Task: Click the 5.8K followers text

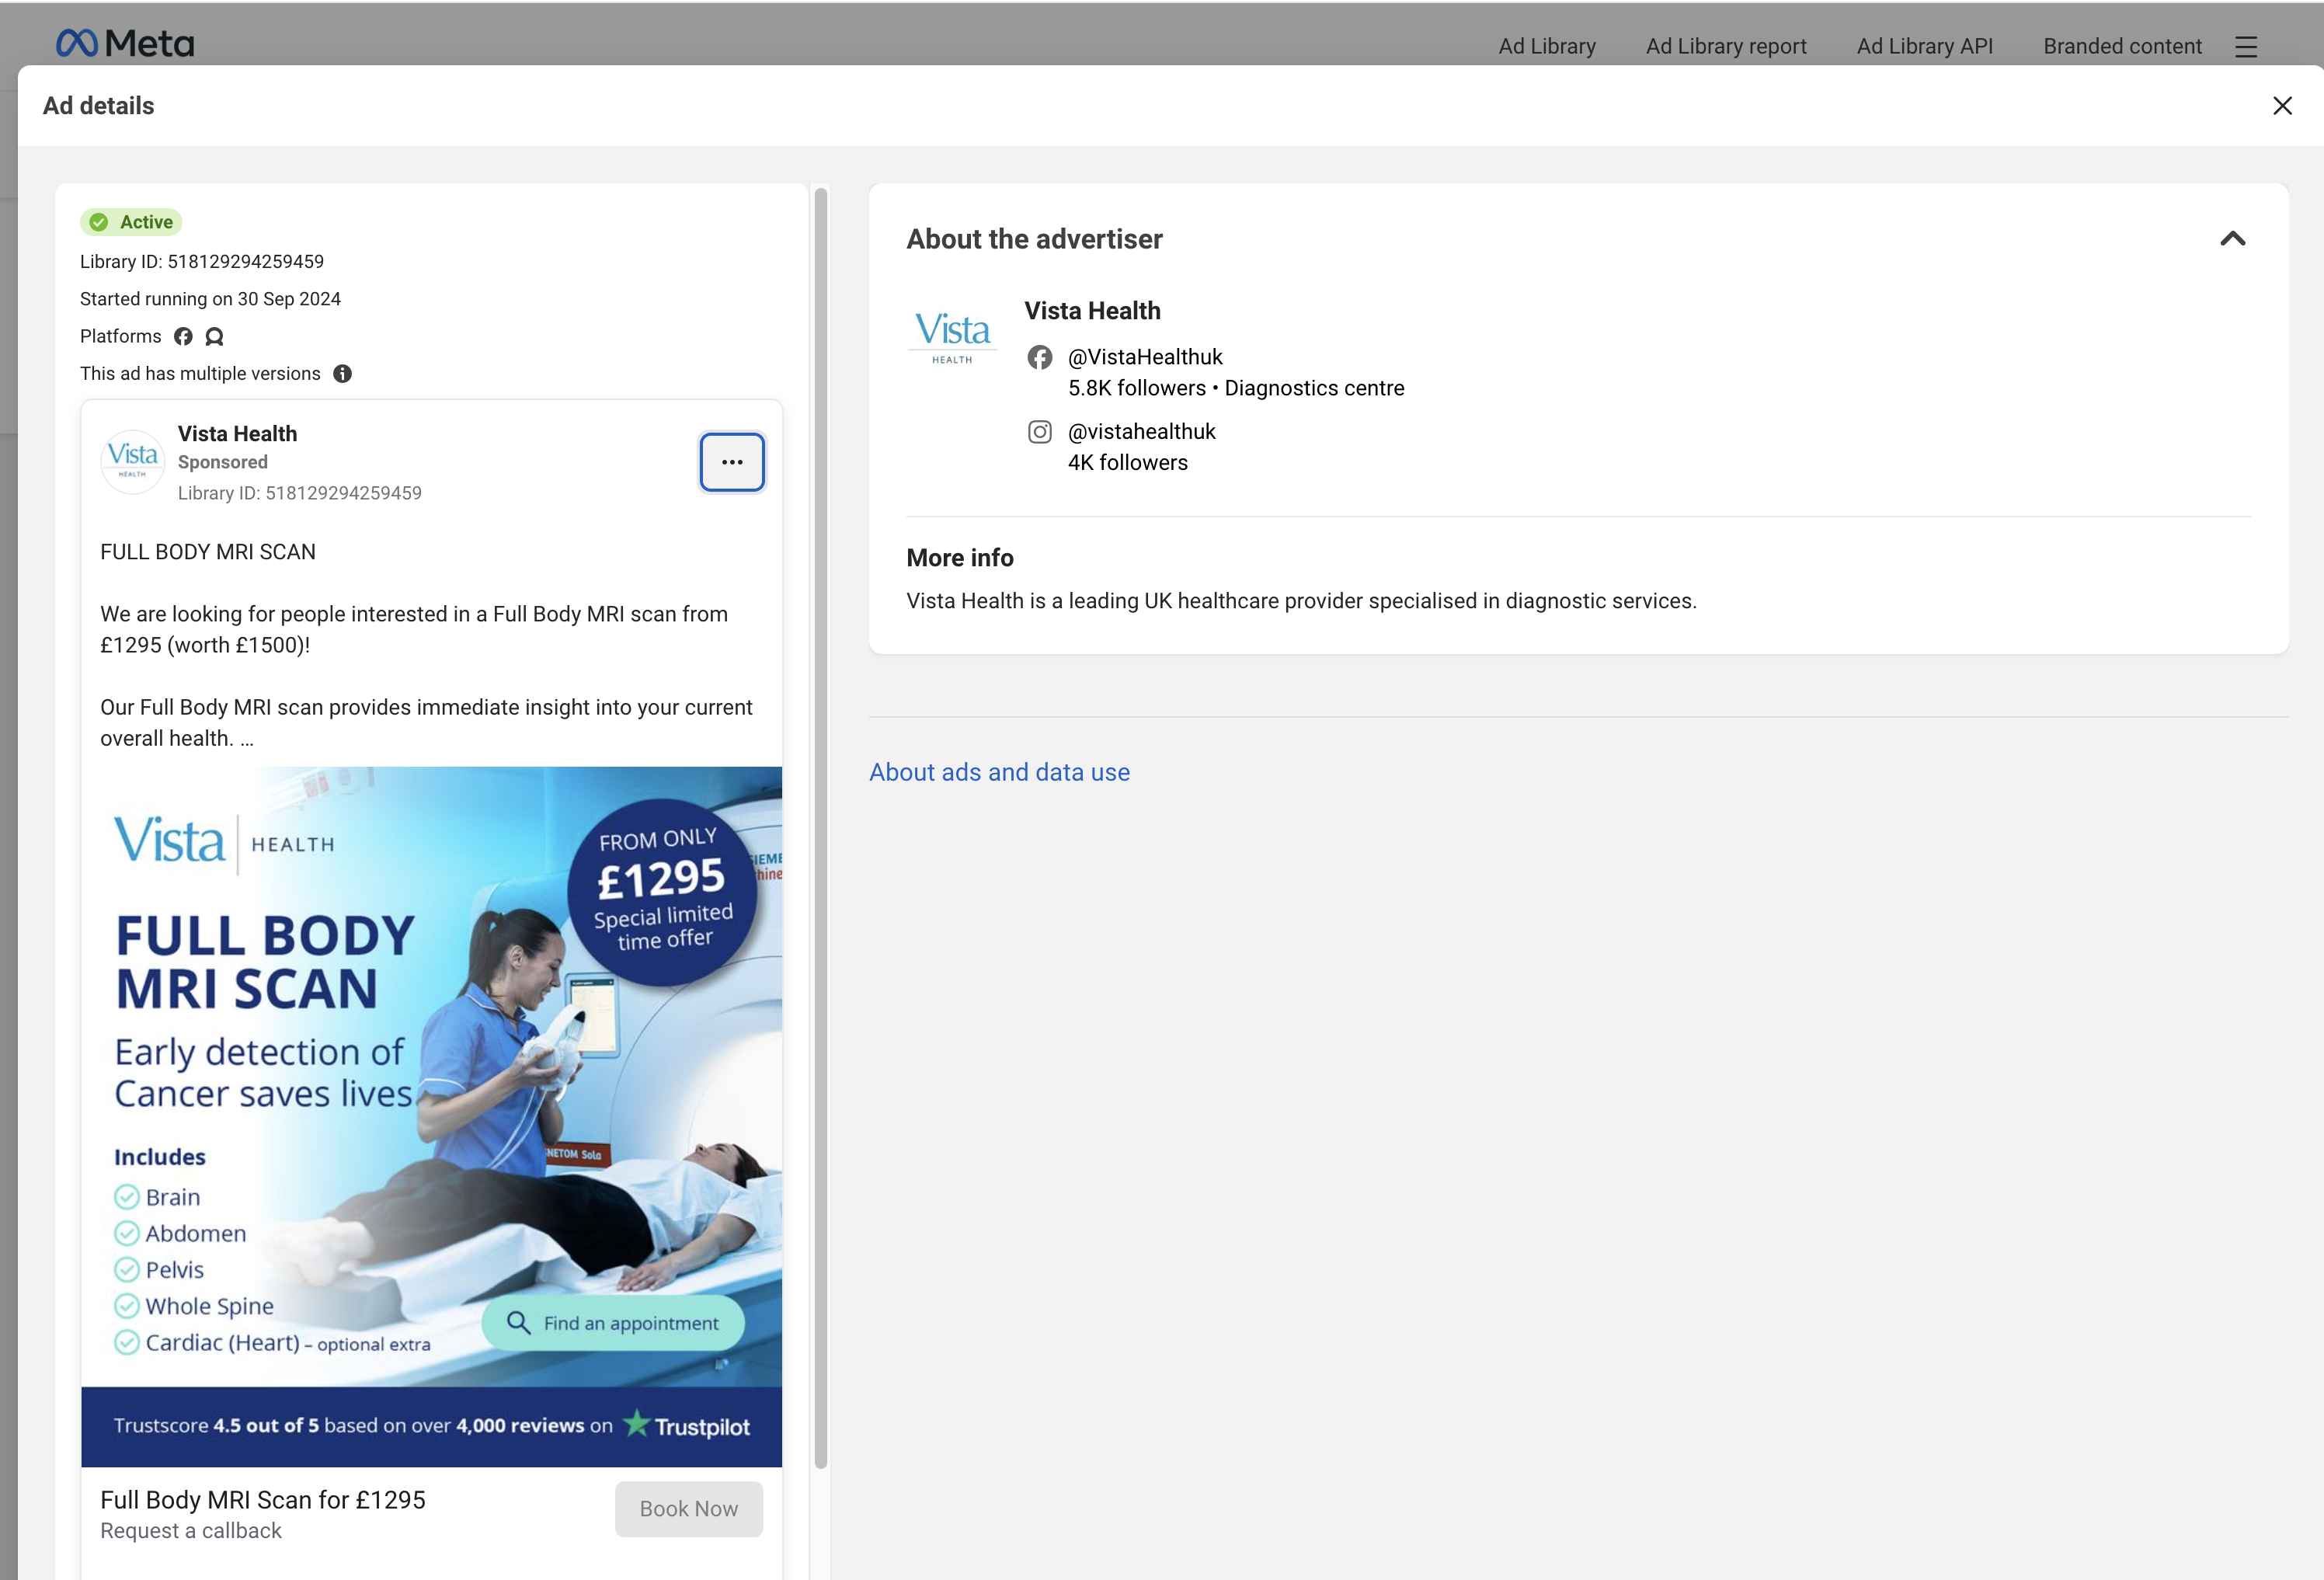Action: [x=1136, y=388]
